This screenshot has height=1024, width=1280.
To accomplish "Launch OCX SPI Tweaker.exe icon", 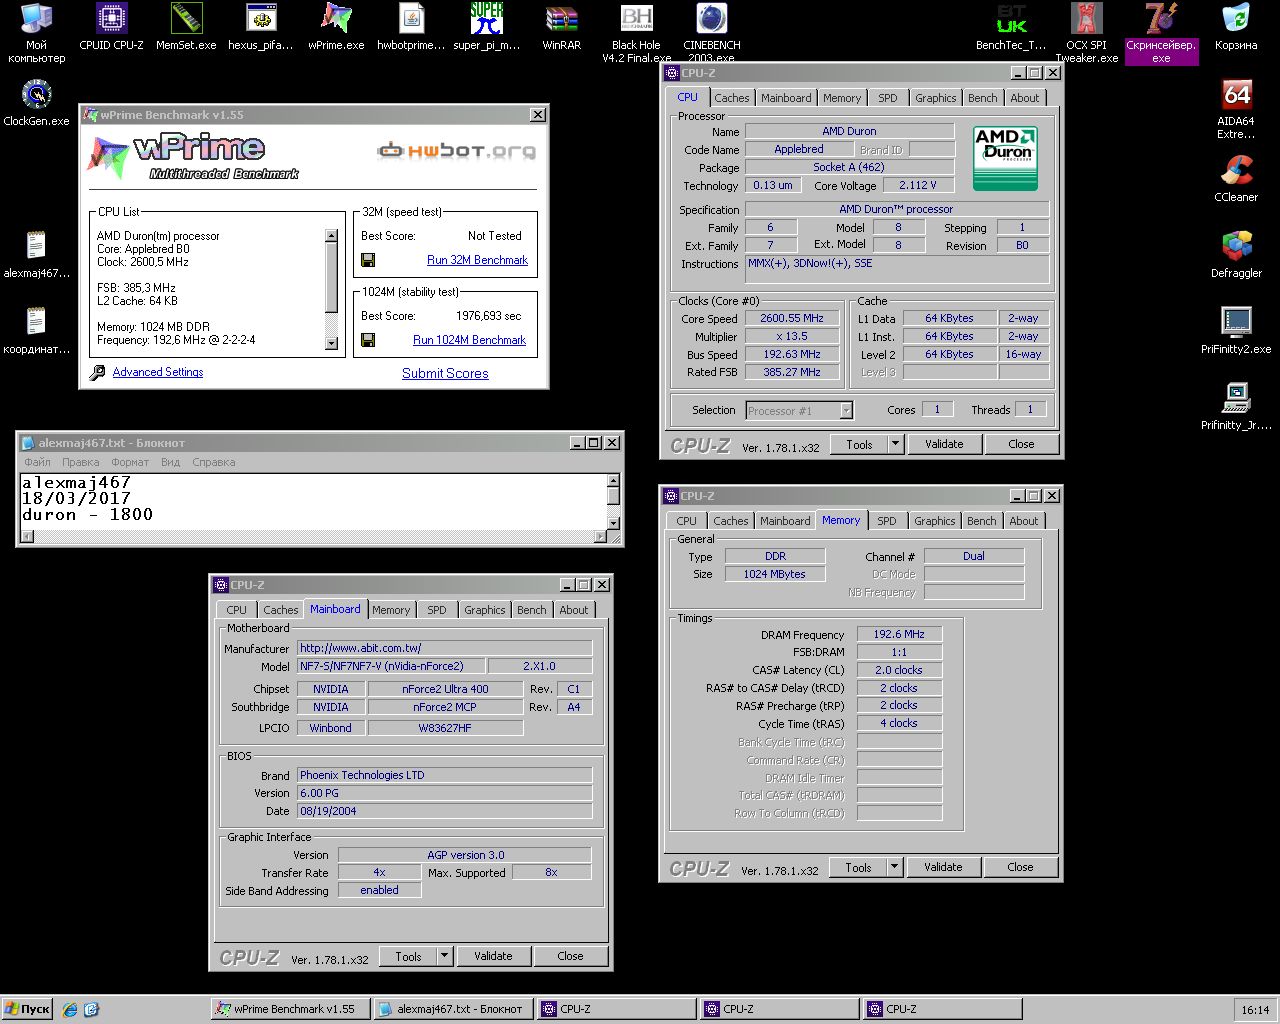I will pos(1086,33).
